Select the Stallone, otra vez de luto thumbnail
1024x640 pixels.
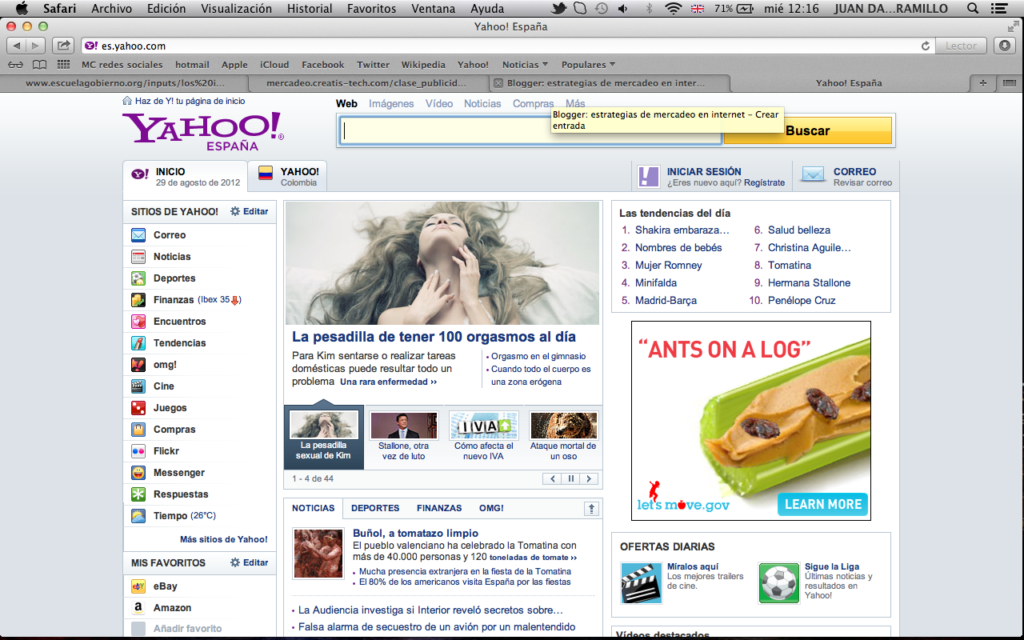[x=404, y=436]
